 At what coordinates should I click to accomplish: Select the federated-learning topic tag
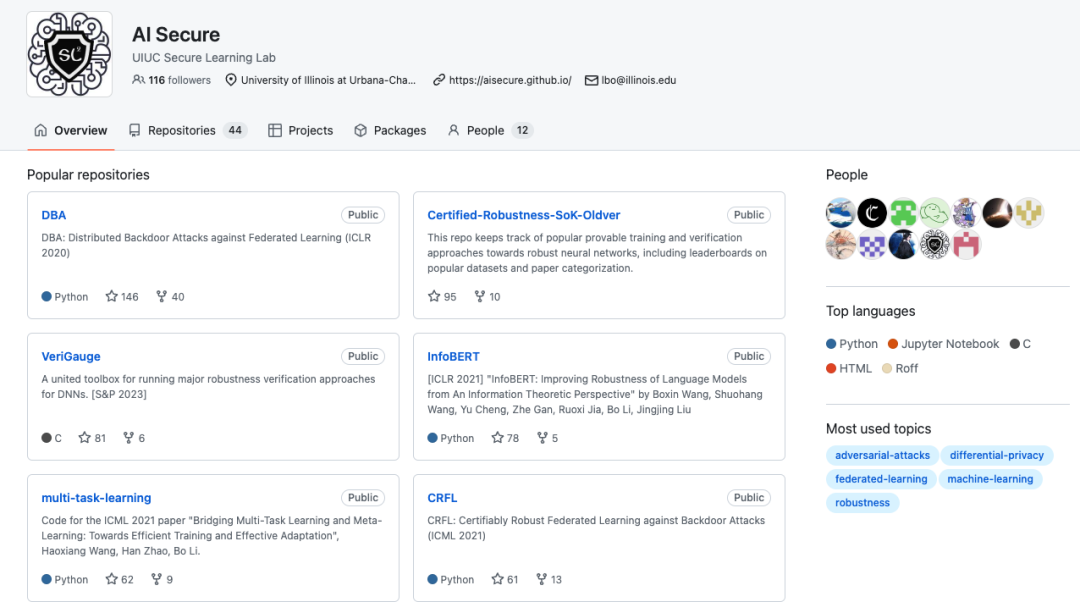881,479
